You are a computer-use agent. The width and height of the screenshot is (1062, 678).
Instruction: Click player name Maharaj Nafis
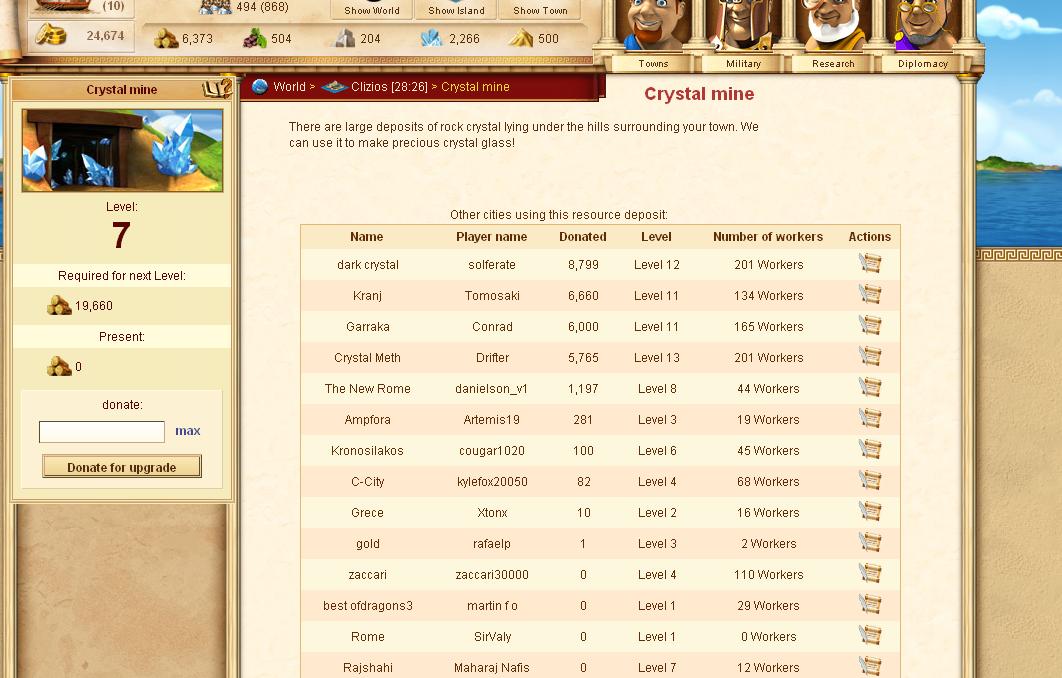[x=492, y=668]
